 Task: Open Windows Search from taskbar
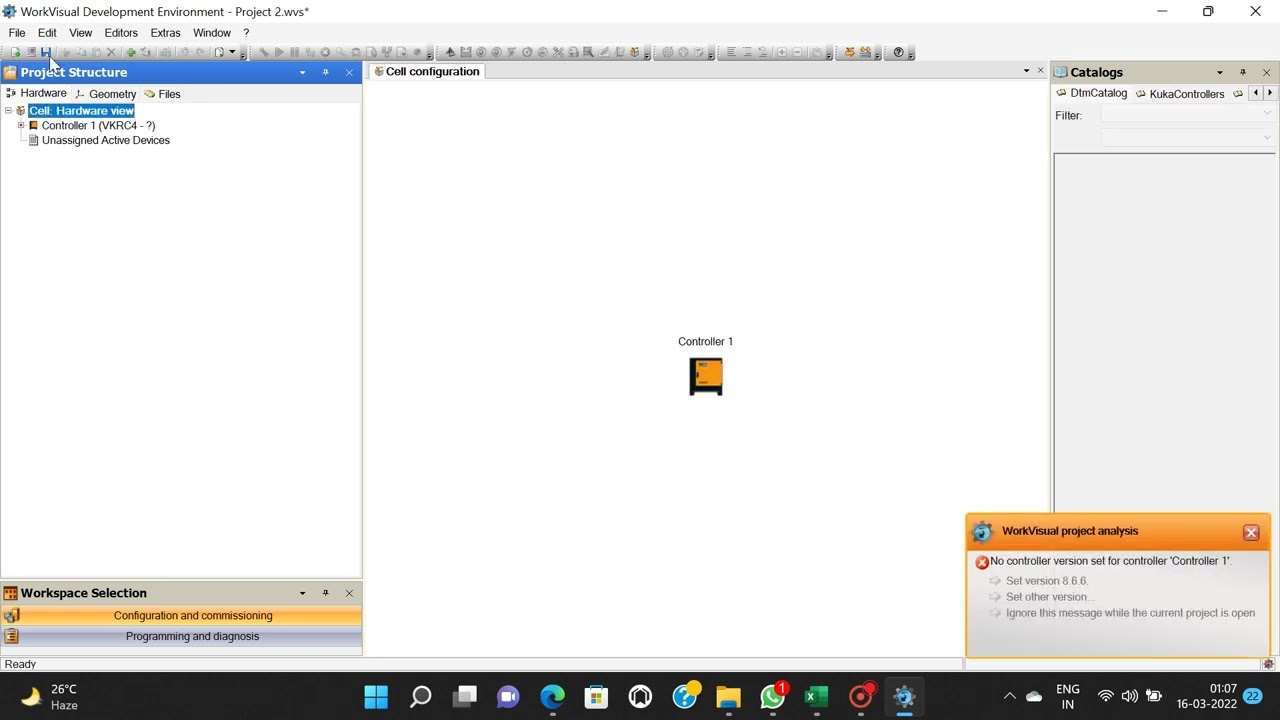click(x=421, y=696)
